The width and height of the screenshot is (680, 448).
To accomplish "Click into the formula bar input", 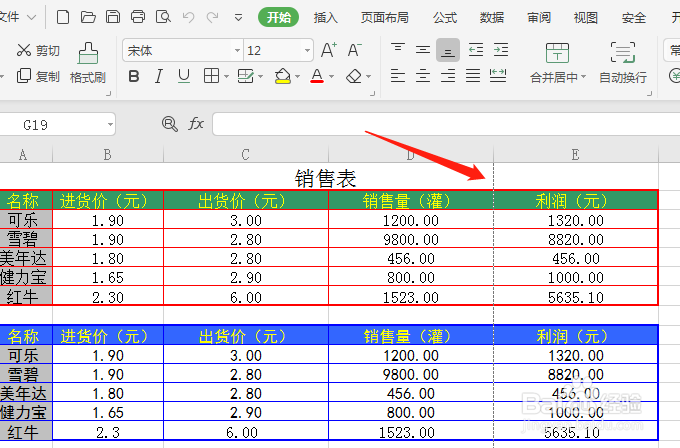I will pyautogui.click(x=446, y=124).
